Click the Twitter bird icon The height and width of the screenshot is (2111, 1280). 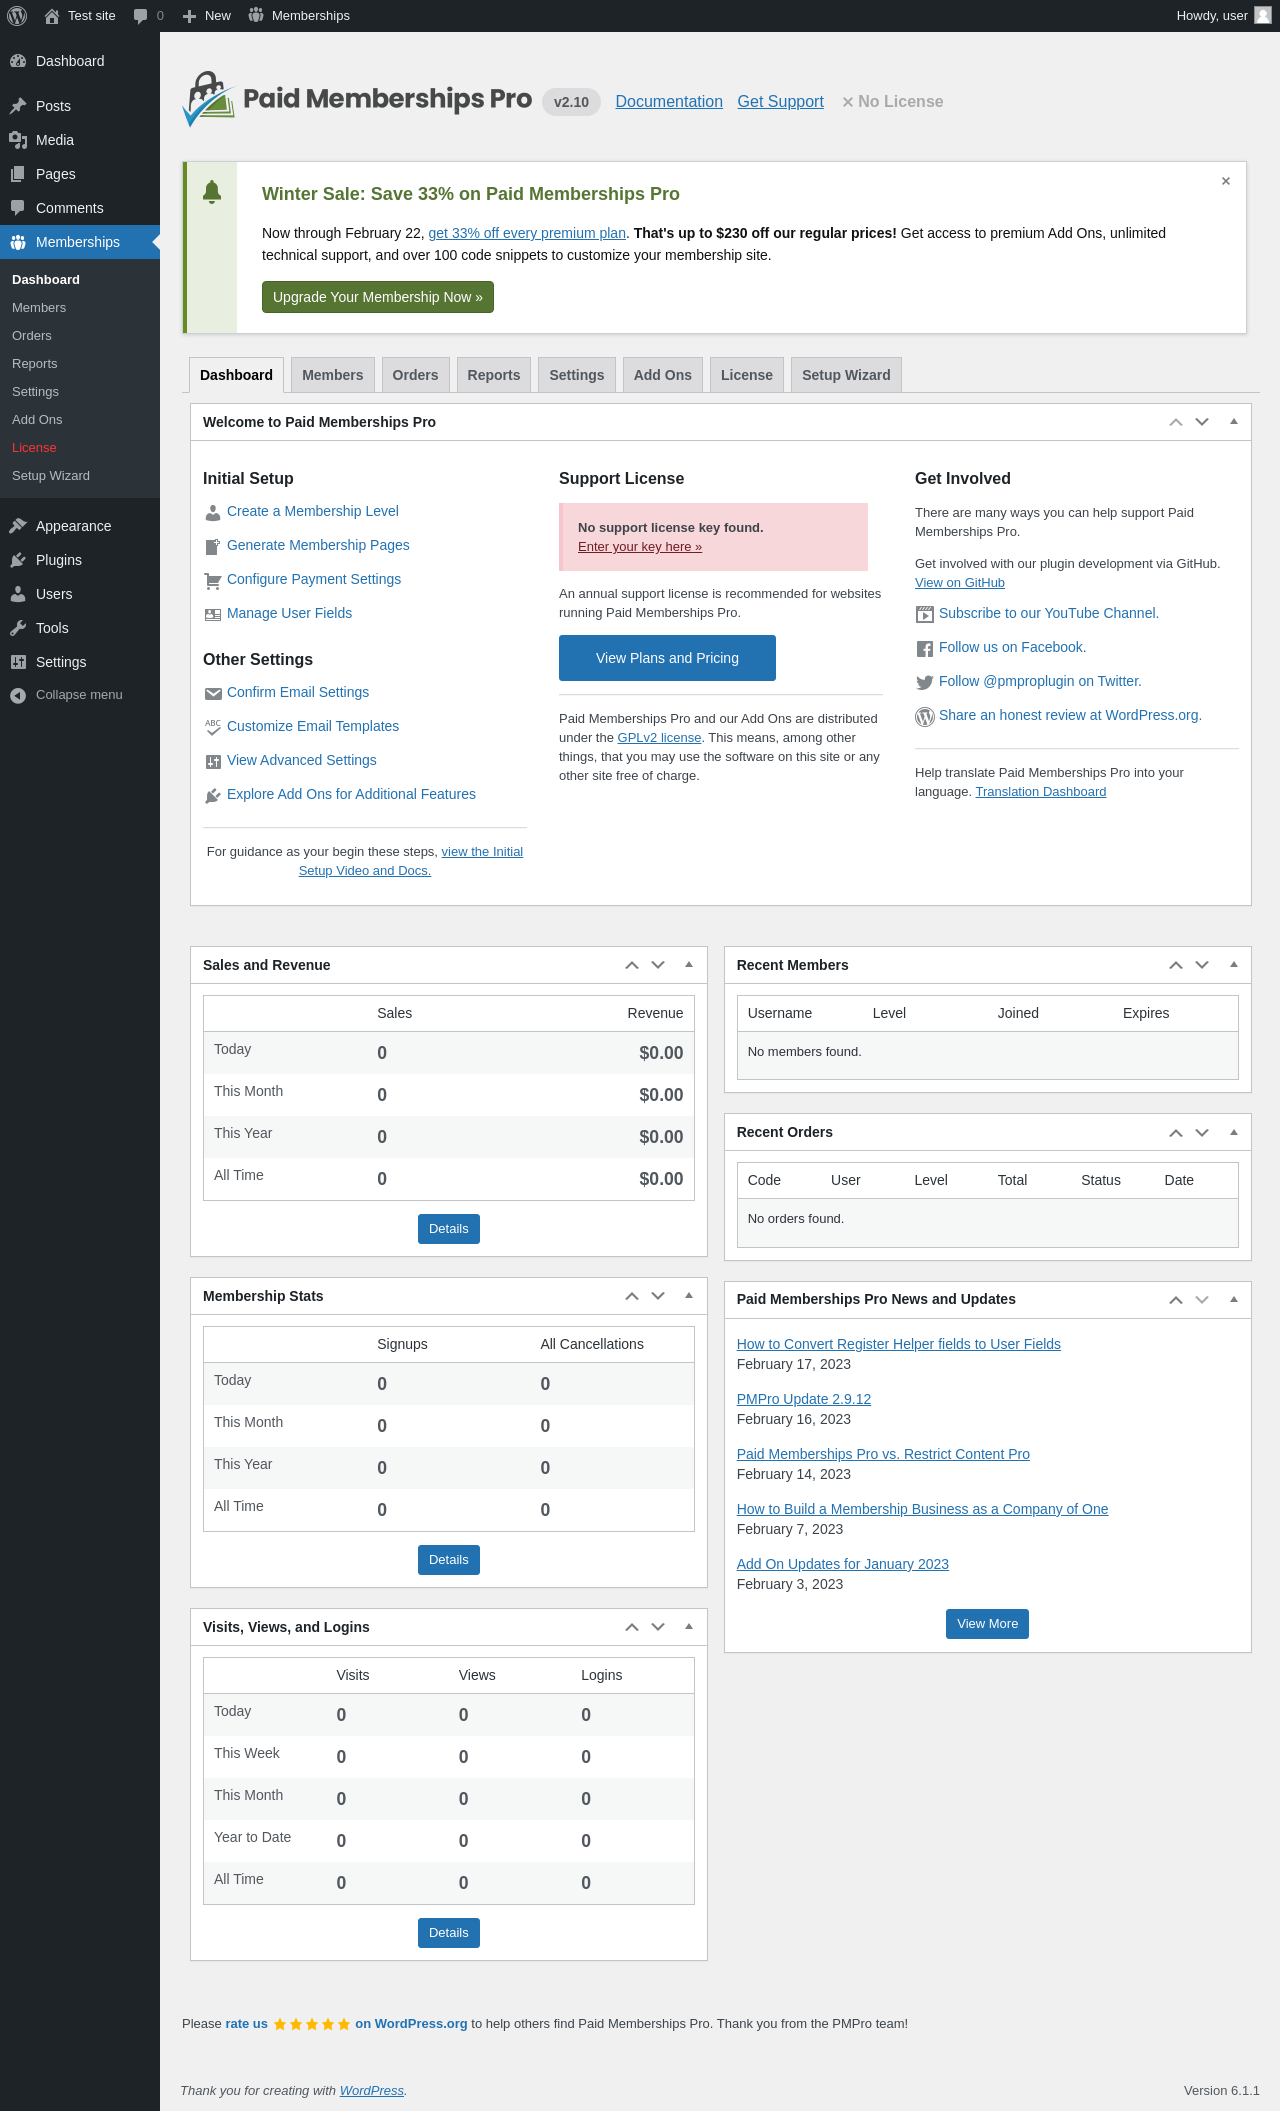click(x=925, y=682)
